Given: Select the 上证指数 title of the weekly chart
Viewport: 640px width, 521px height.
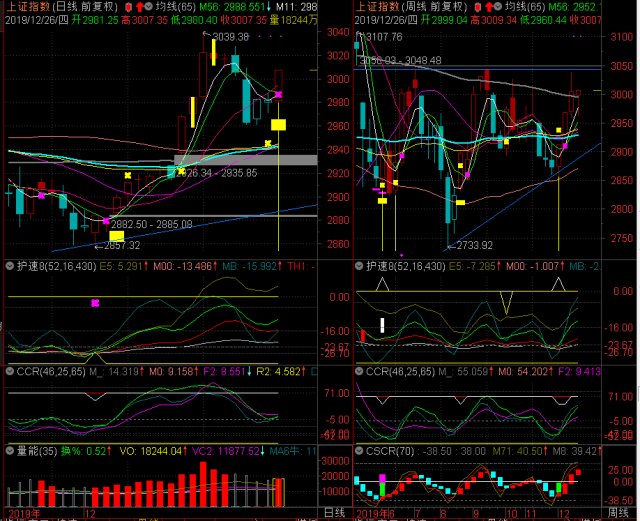Looking at the screenshot, I should click(x=379, y=6).
